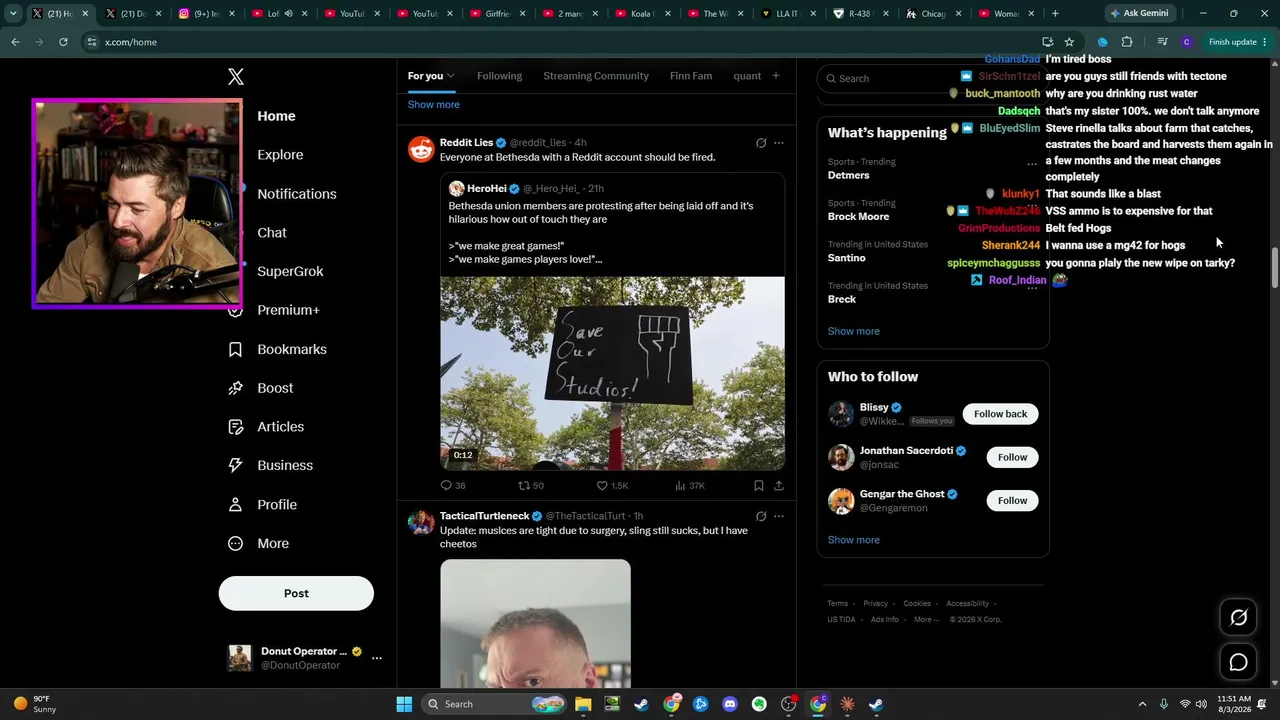The image size is (1280, 720).
Task: Open Chrome extensions puzzle icon
Action: (1127, 42)
